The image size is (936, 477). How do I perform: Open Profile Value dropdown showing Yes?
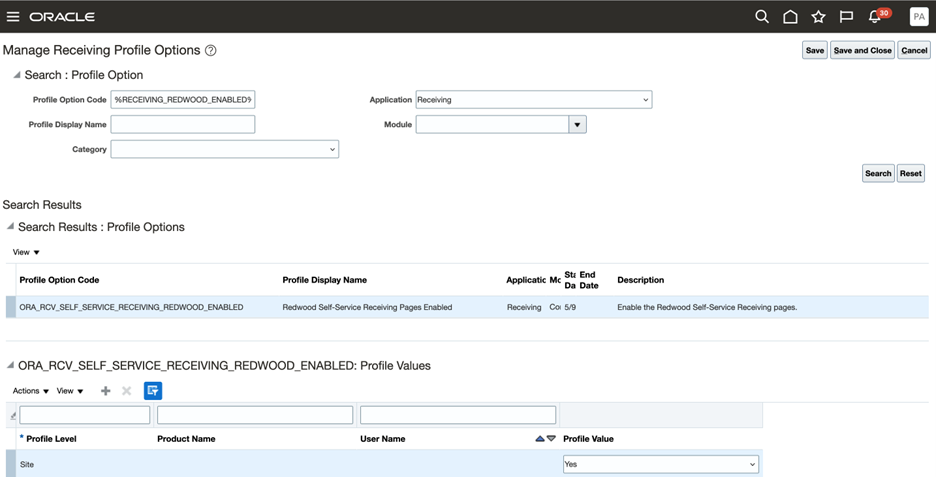pyautogui.click(x=661, y=464)
